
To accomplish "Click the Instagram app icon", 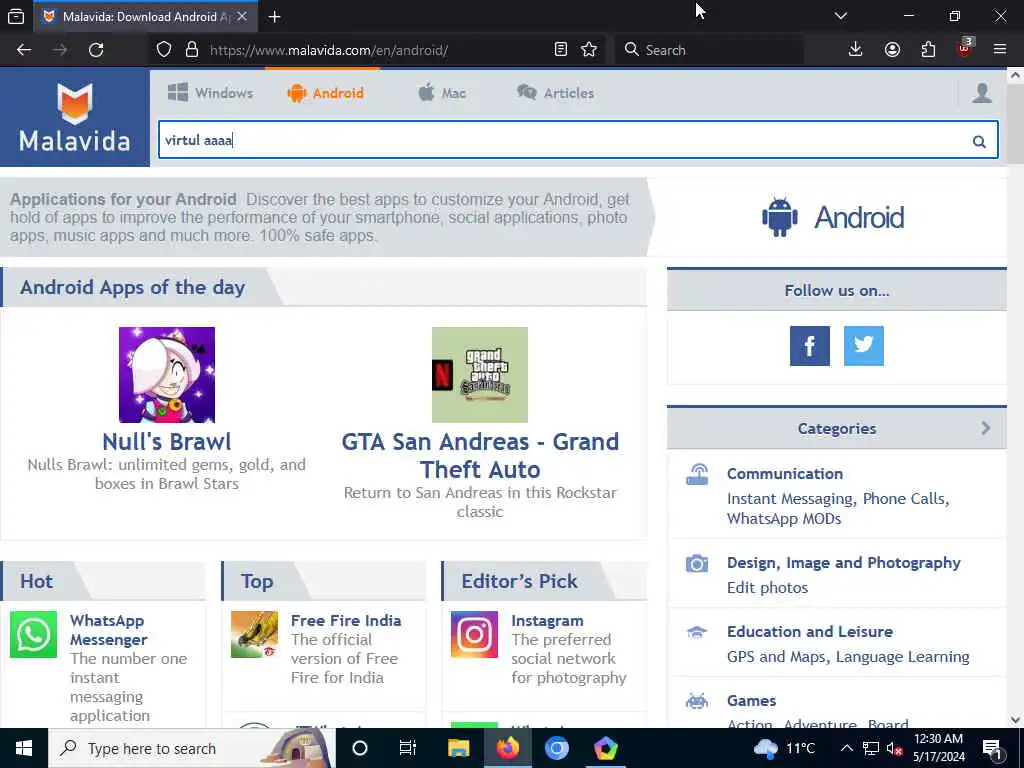I will (474, 635).
